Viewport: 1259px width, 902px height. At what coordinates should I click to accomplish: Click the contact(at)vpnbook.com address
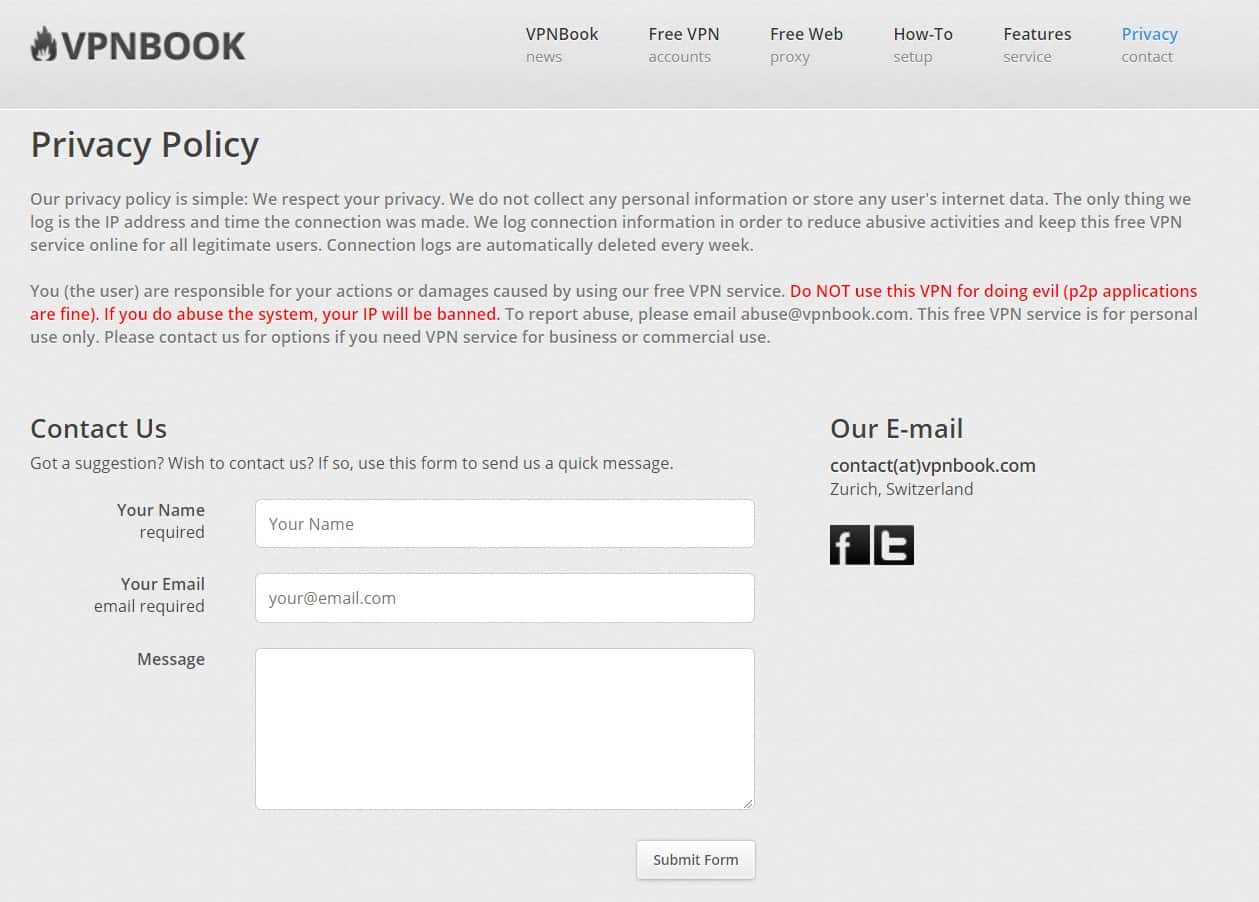pos(933,465)
